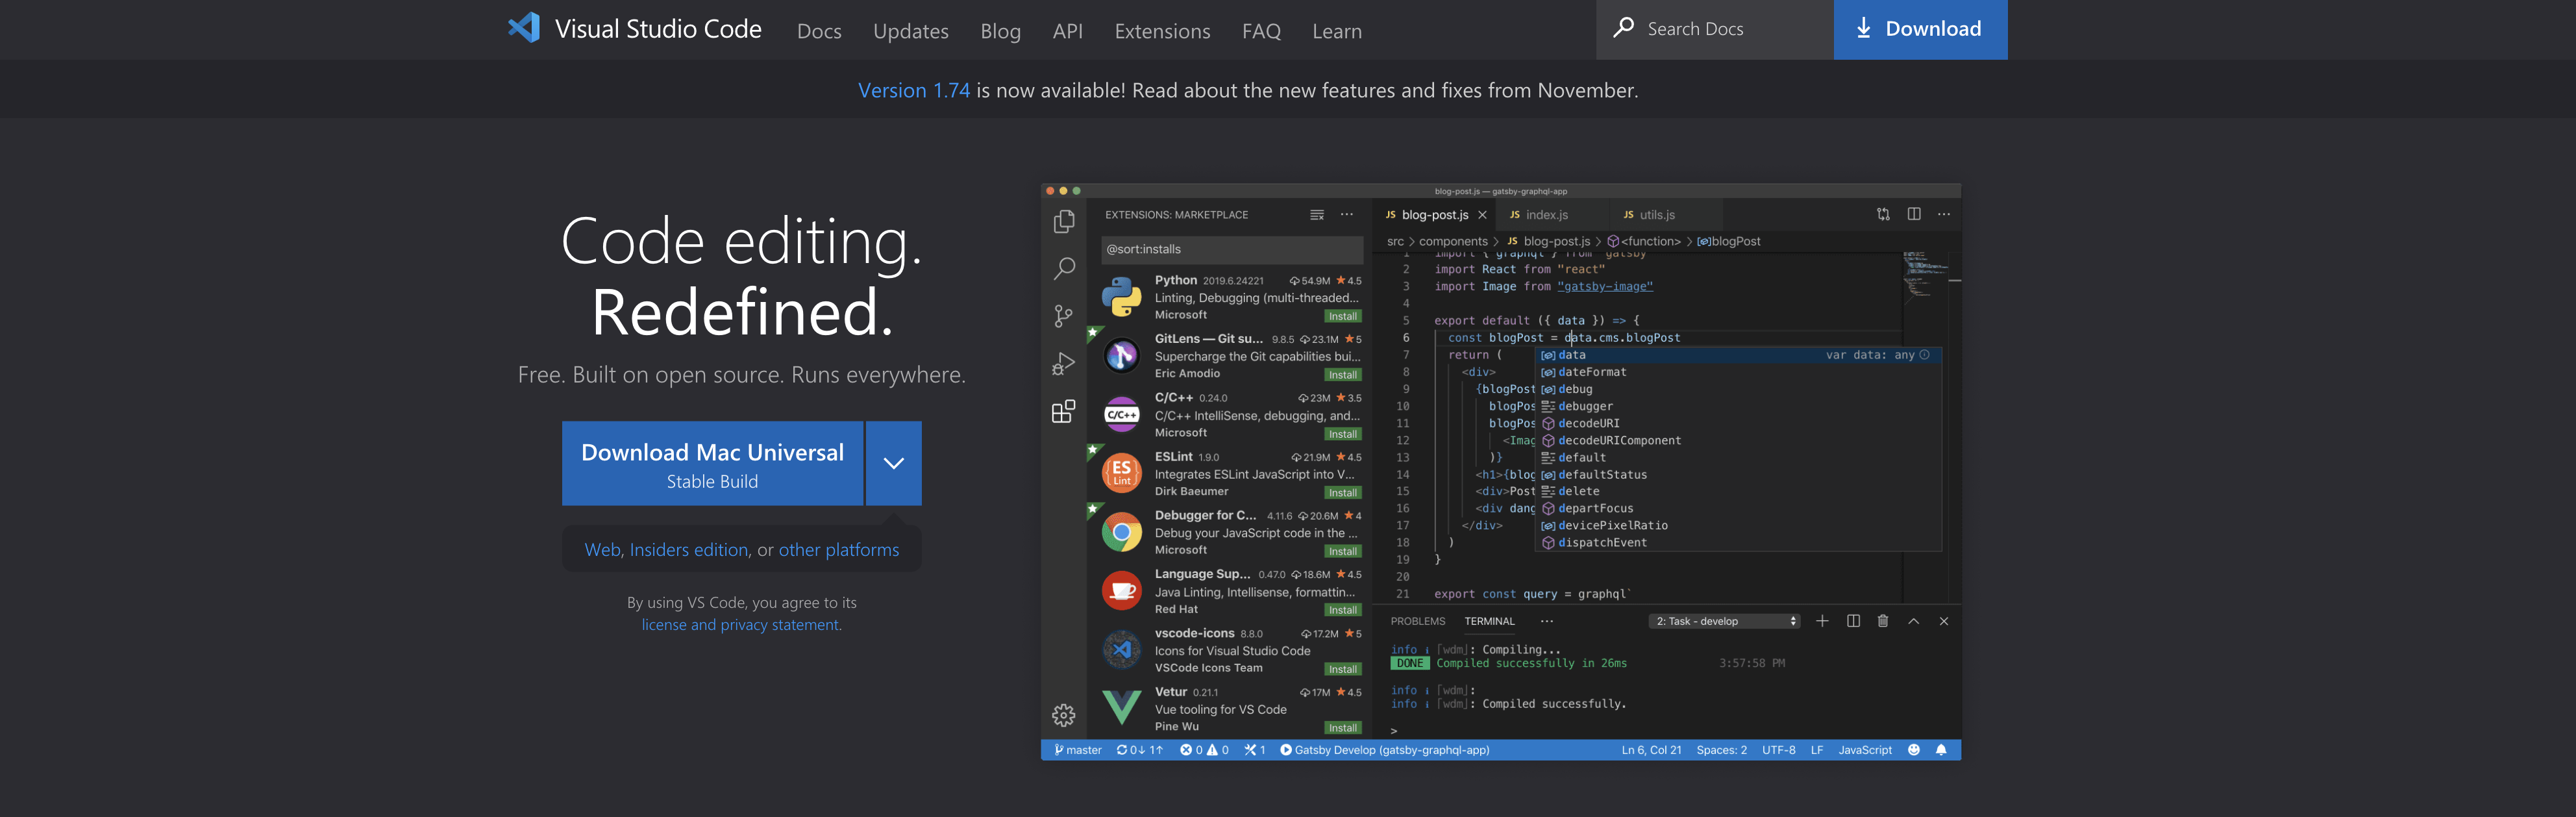This screenshot has height=817, width=2576.
Task: Click the Visual Studio Code logo
Action: (524, 28)
